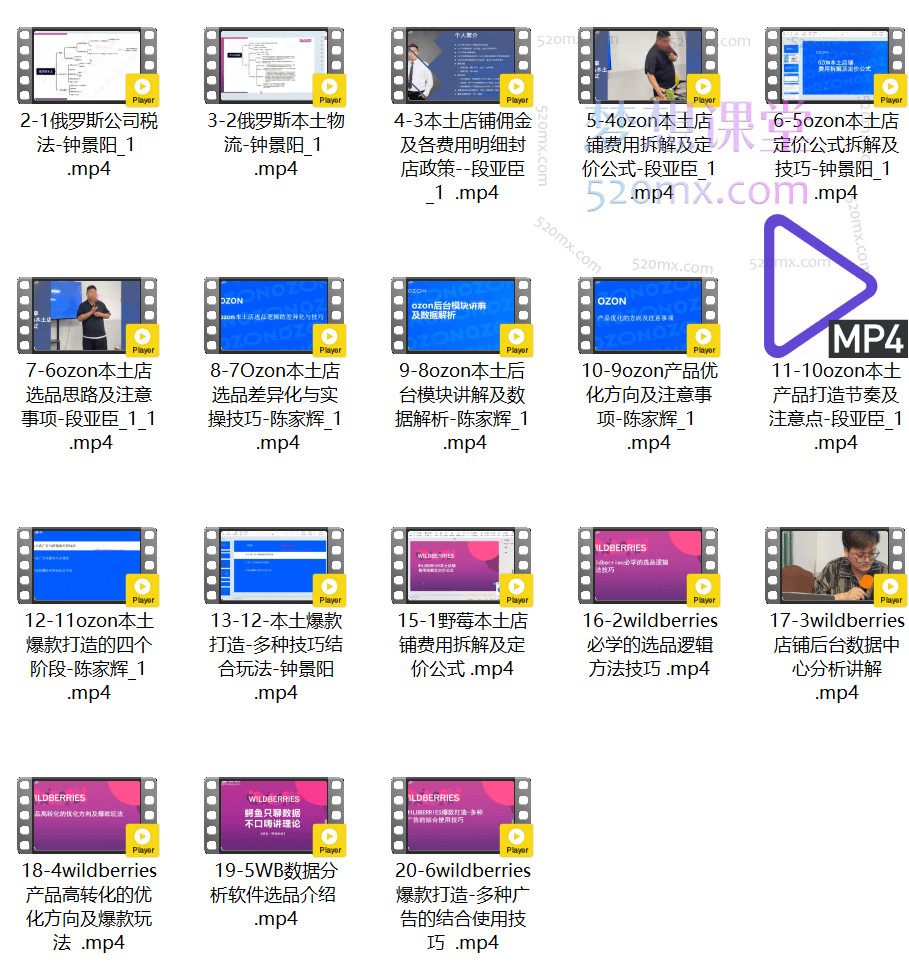Open video file 2-1俄罗斯公司税法-钟景阳_1.mp4
Image resolution: width=909 pixels, height=968 pixels.
(x=88, y=65)
